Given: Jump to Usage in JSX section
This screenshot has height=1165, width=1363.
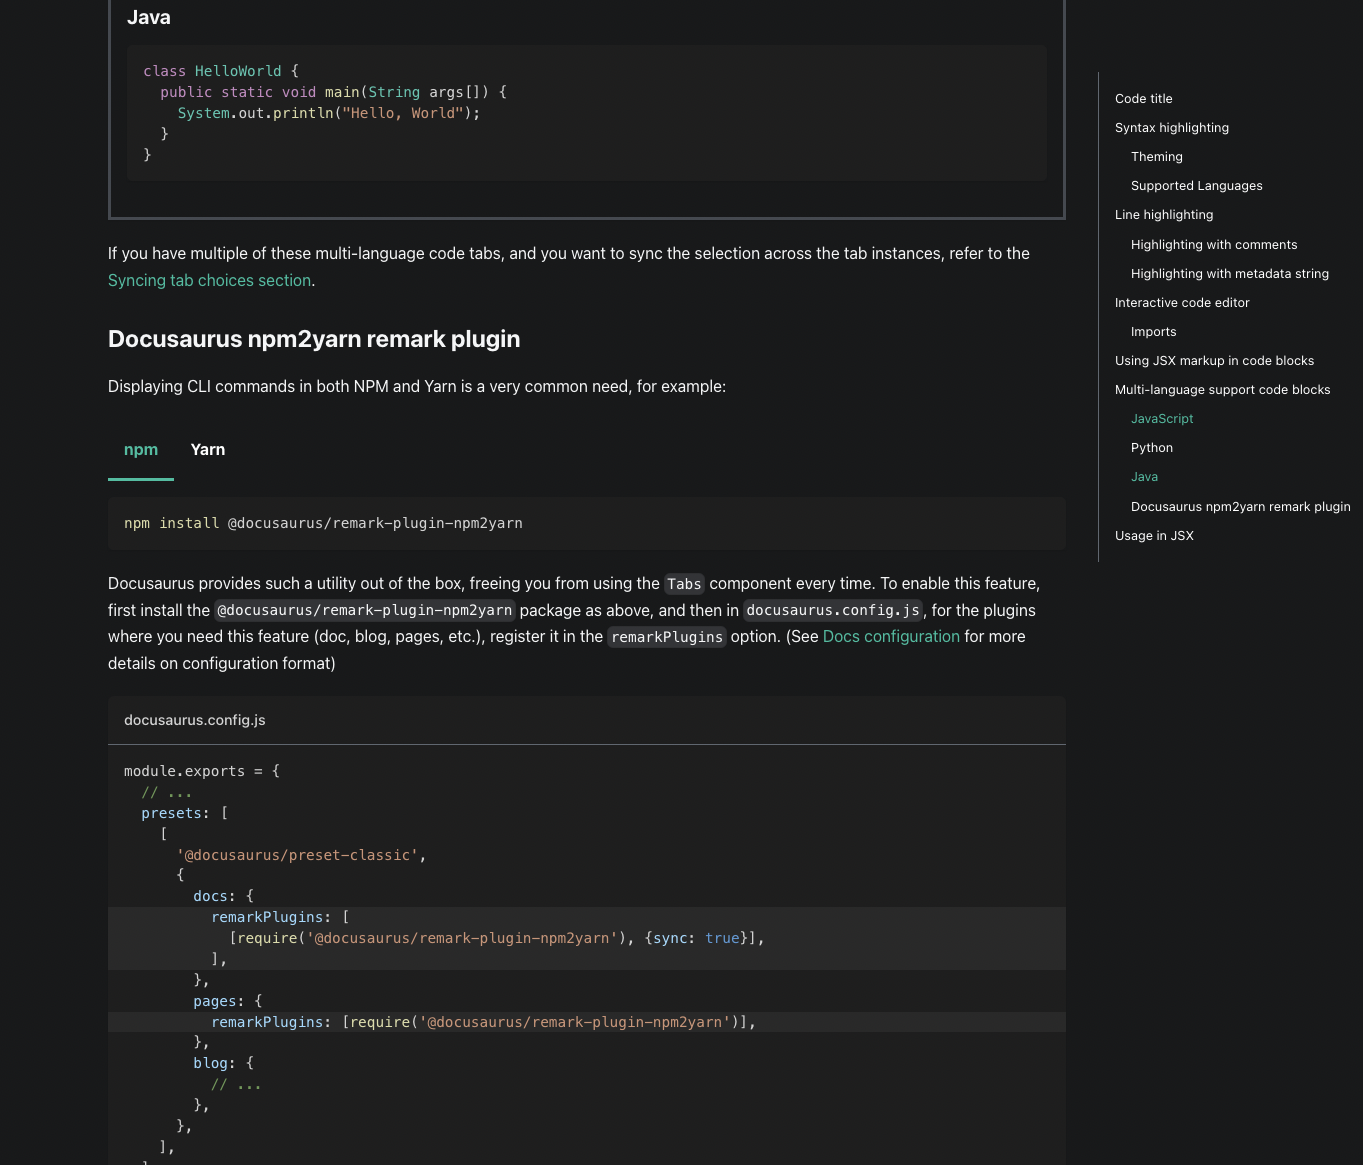Looking at the screenshot, I should click(1154, 536).
